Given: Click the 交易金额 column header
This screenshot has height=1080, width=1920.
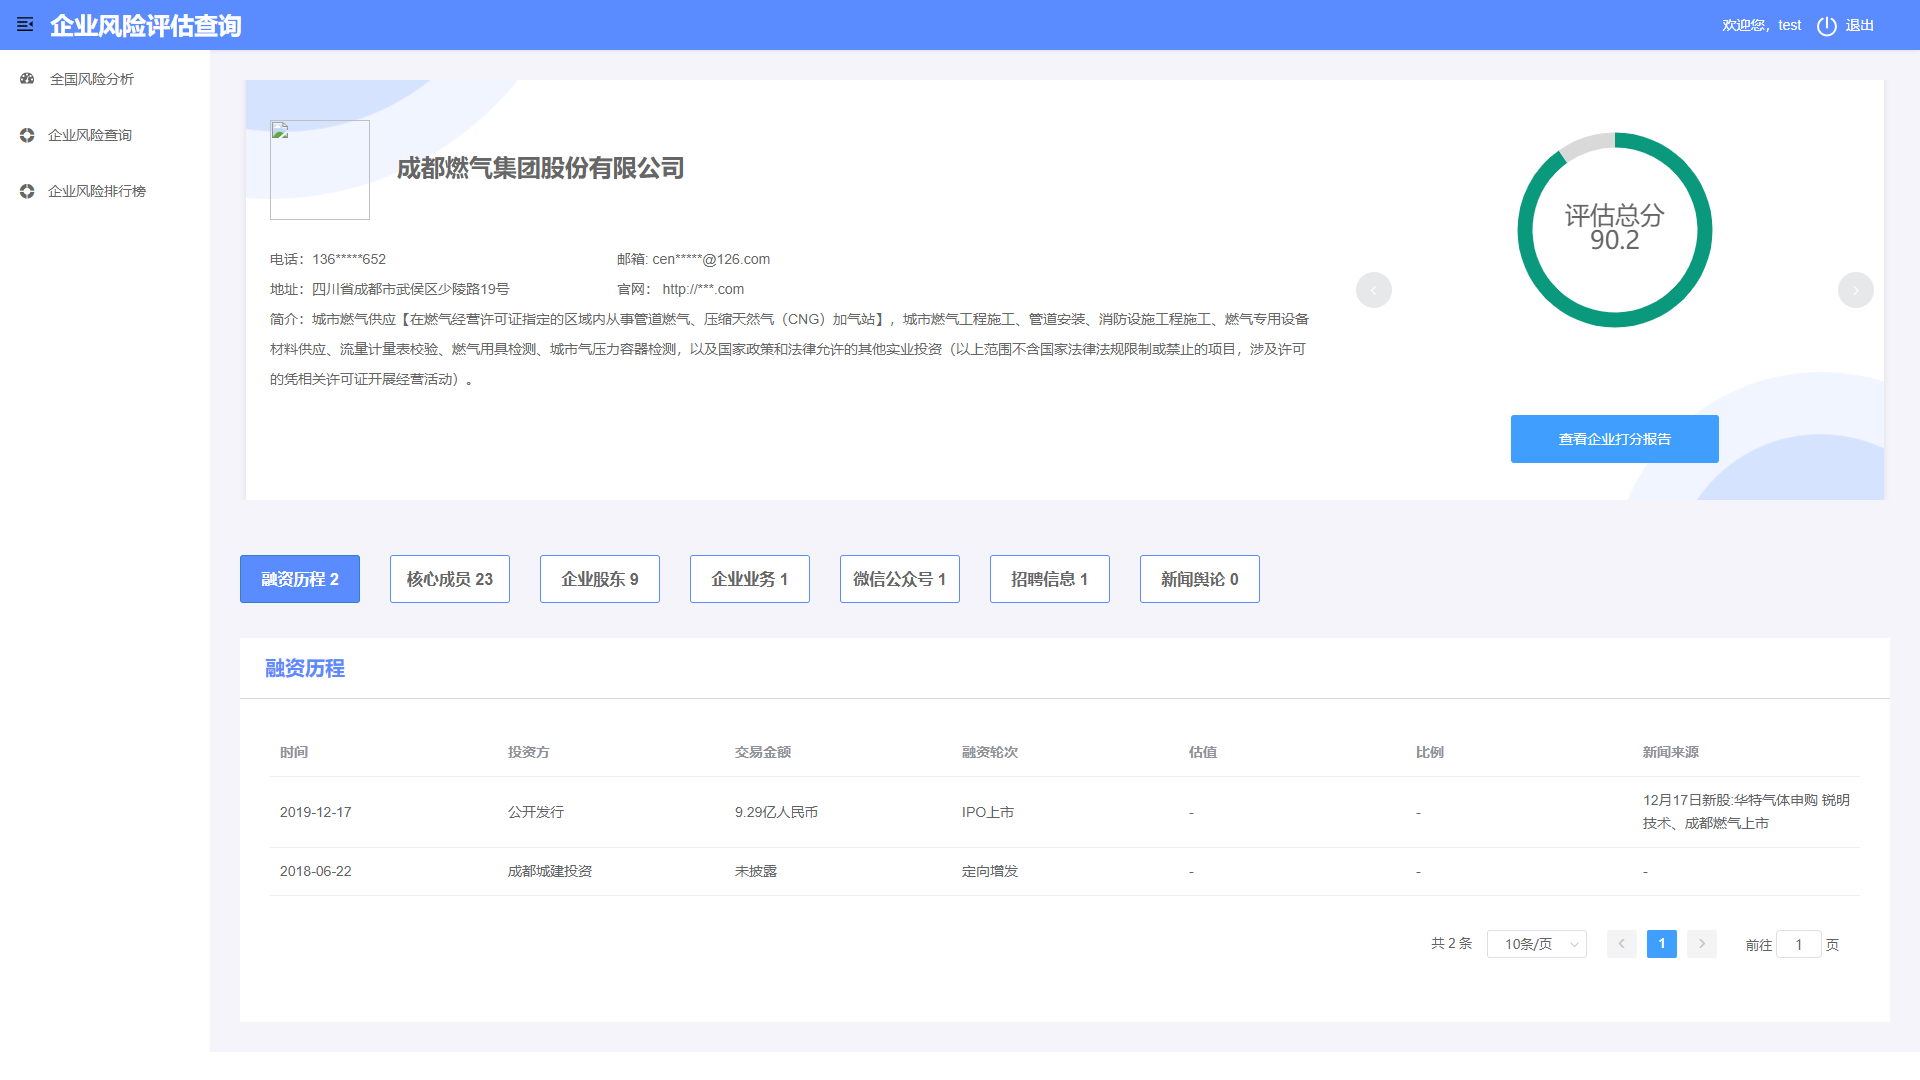Looking at the screenshot, I should pyautogui.click(x=763, y=752).
